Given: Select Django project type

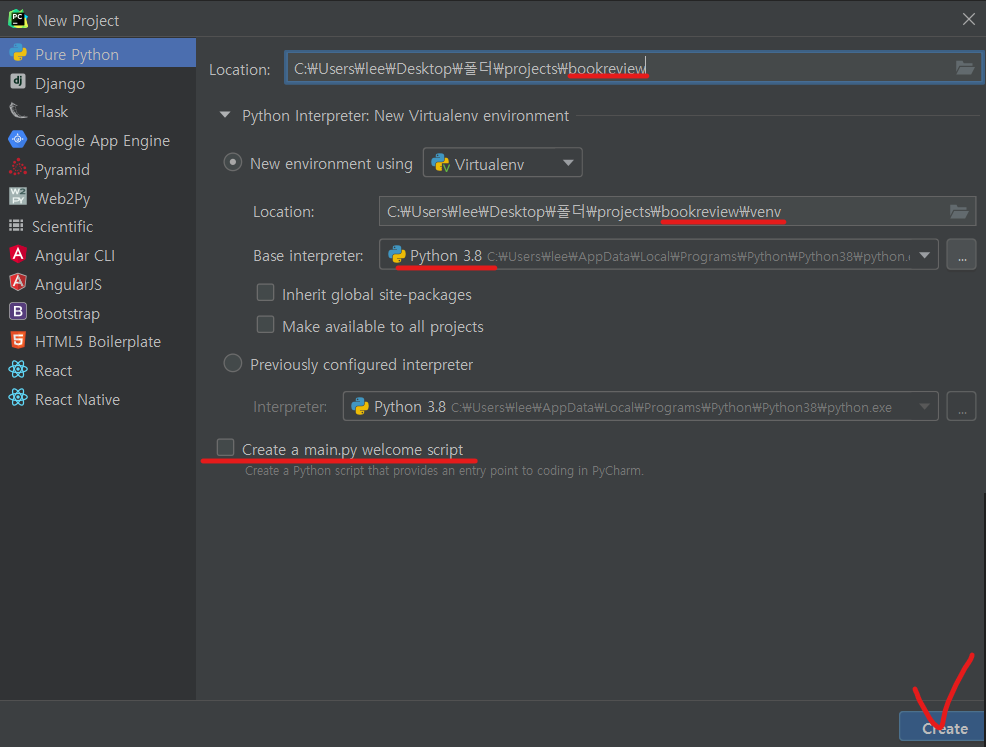Looking at the screenshot, I should 98,83.
